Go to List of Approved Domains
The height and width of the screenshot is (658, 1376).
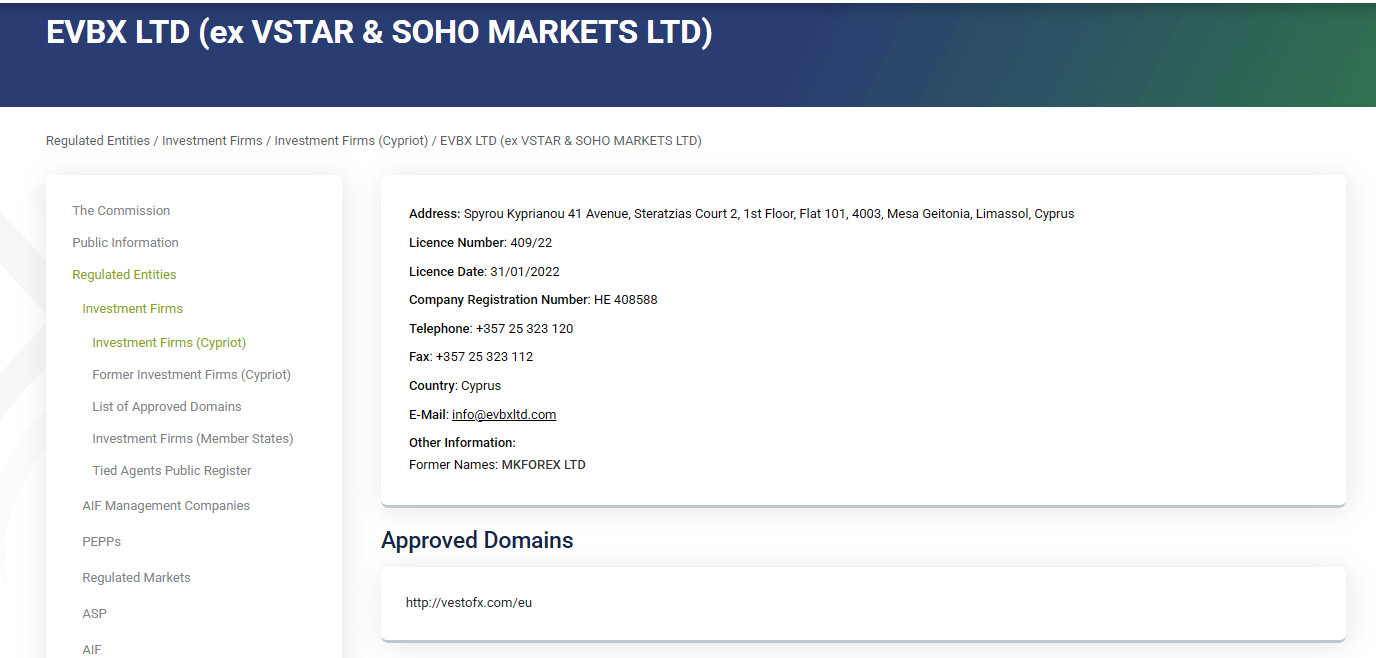click(167, 407)
